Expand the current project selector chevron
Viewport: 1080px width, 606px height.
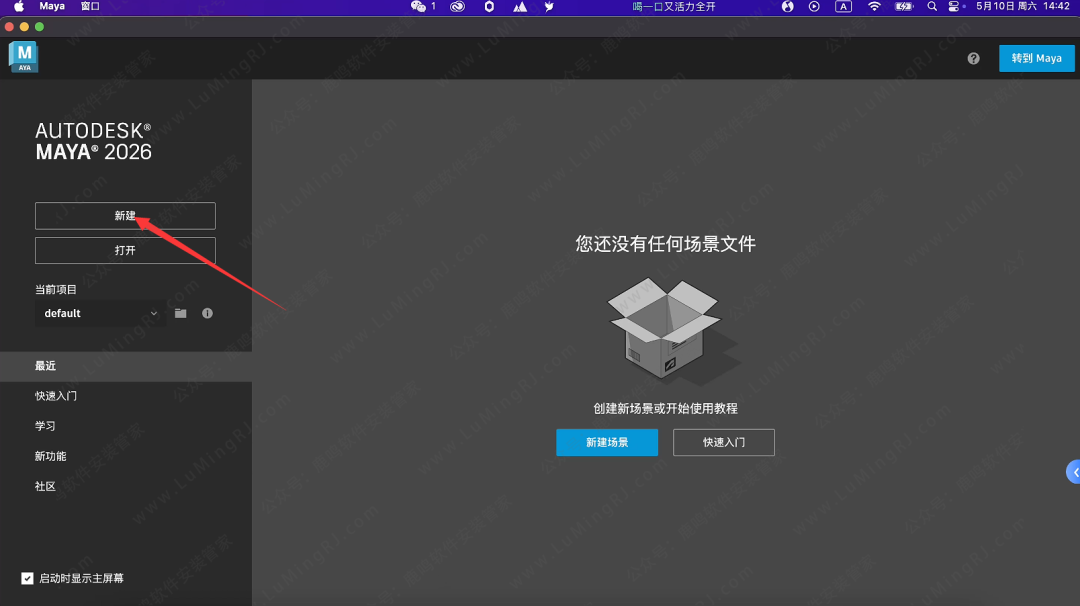tap(155, 313)
